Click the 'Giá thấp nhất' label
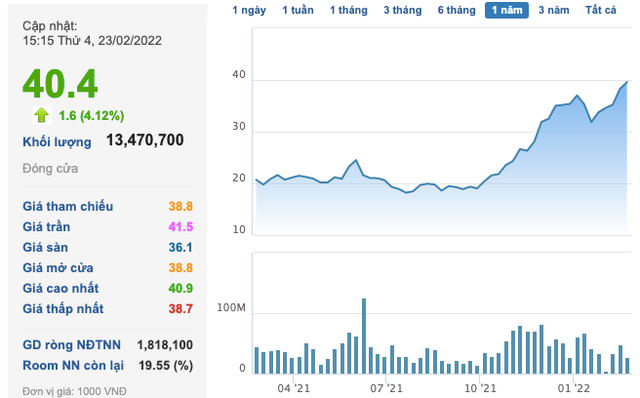 pyautogui.click(x=63, y=309)
